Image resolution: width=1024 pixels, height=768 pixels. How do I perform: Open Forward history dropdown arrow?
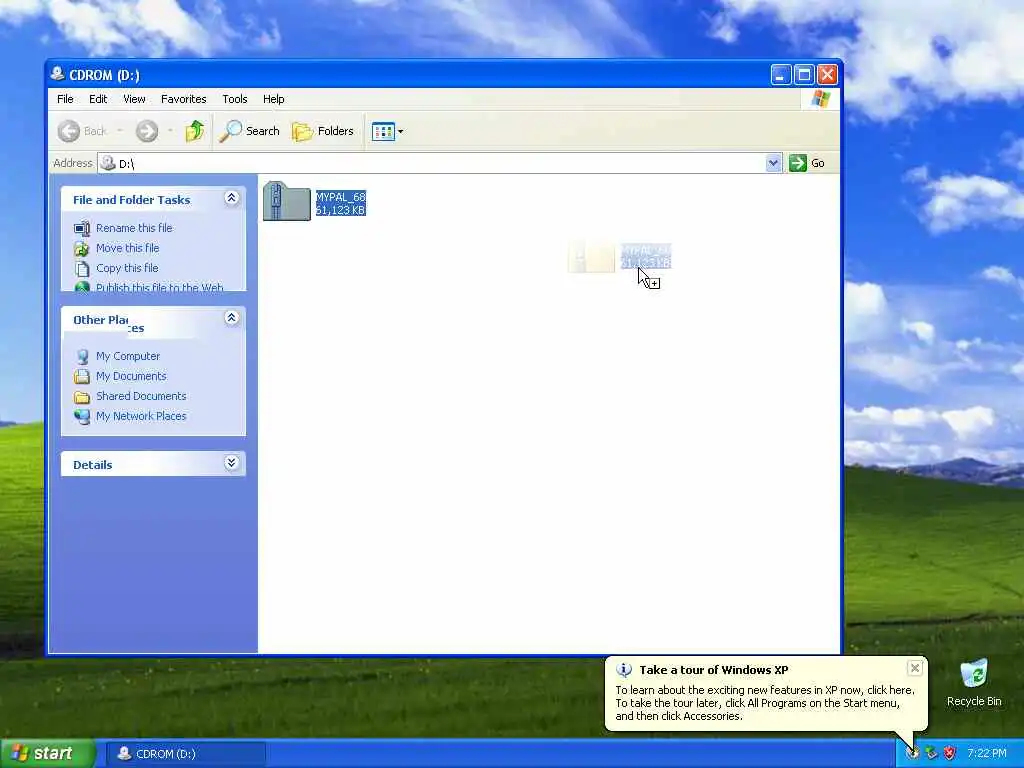[170, 131]
